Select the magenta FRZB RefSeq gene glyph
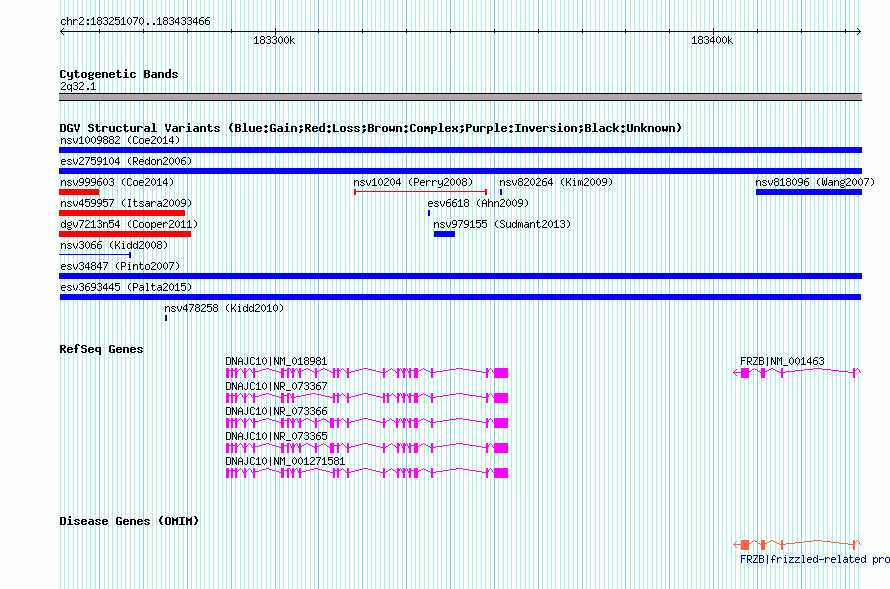The height and width of the screenshot is (589, 890). (797, 373)
